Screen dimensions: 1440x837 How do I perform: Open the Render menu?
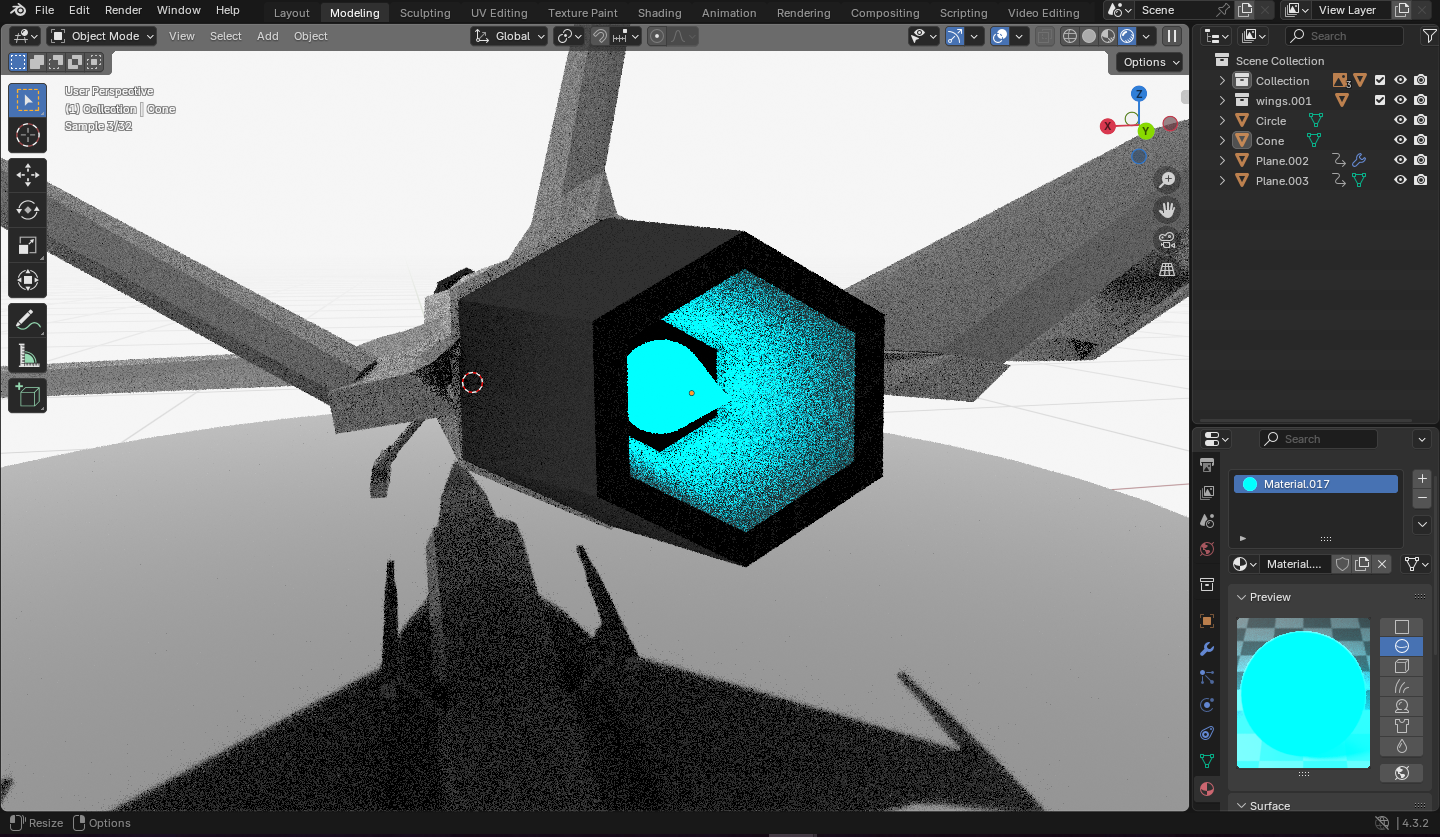coord(123,10)
